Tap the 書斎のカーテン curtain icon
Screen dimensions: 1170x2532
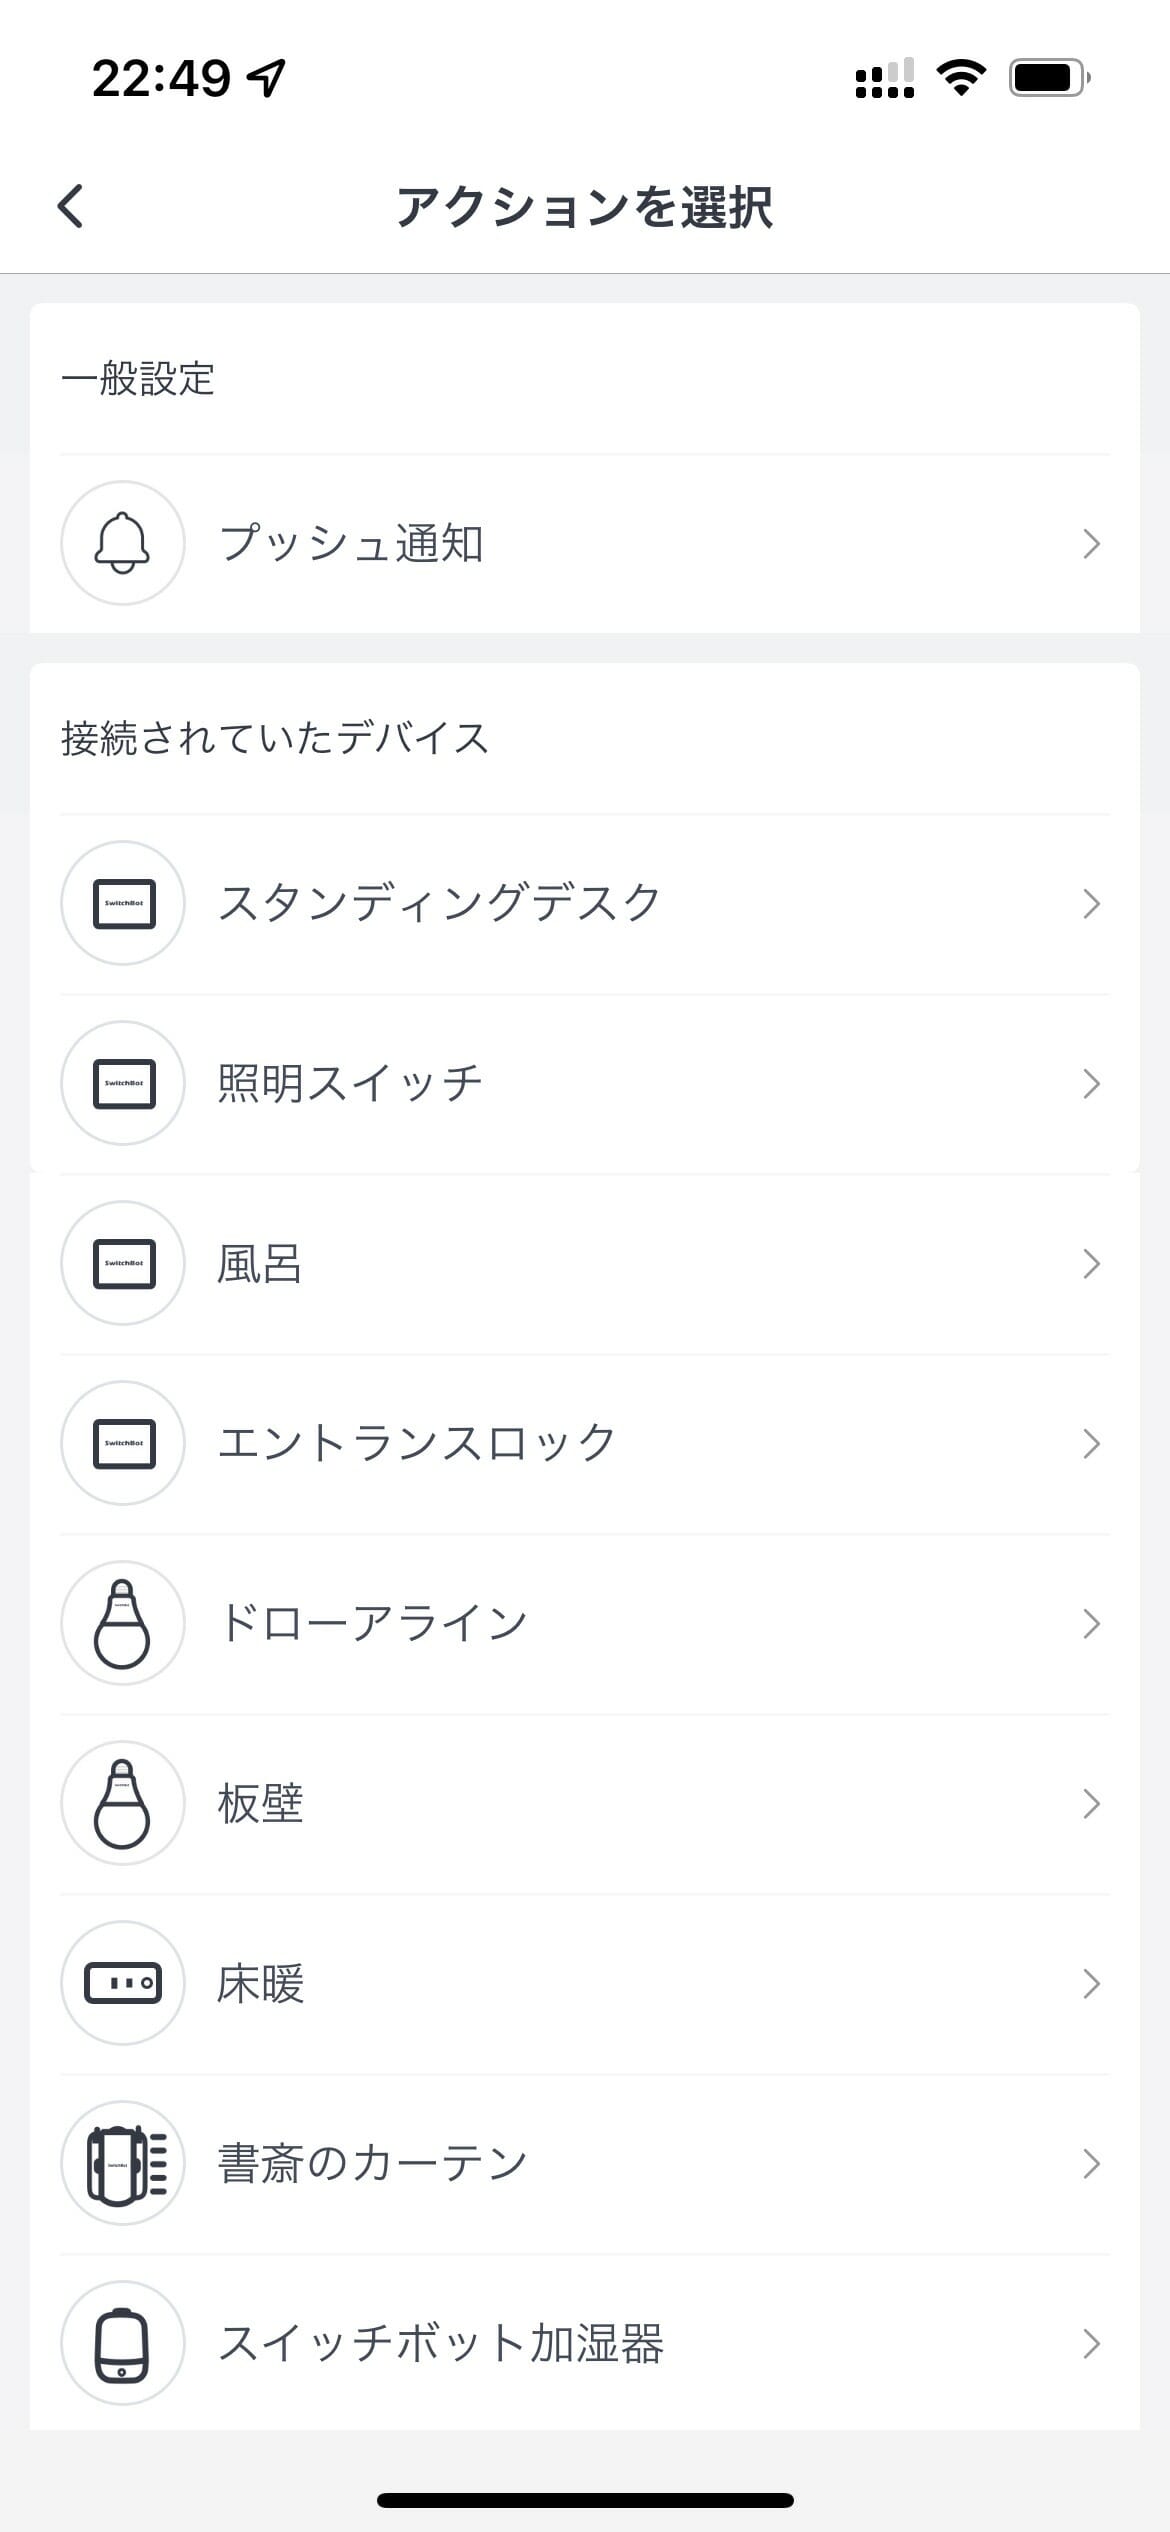[123, 2163]
